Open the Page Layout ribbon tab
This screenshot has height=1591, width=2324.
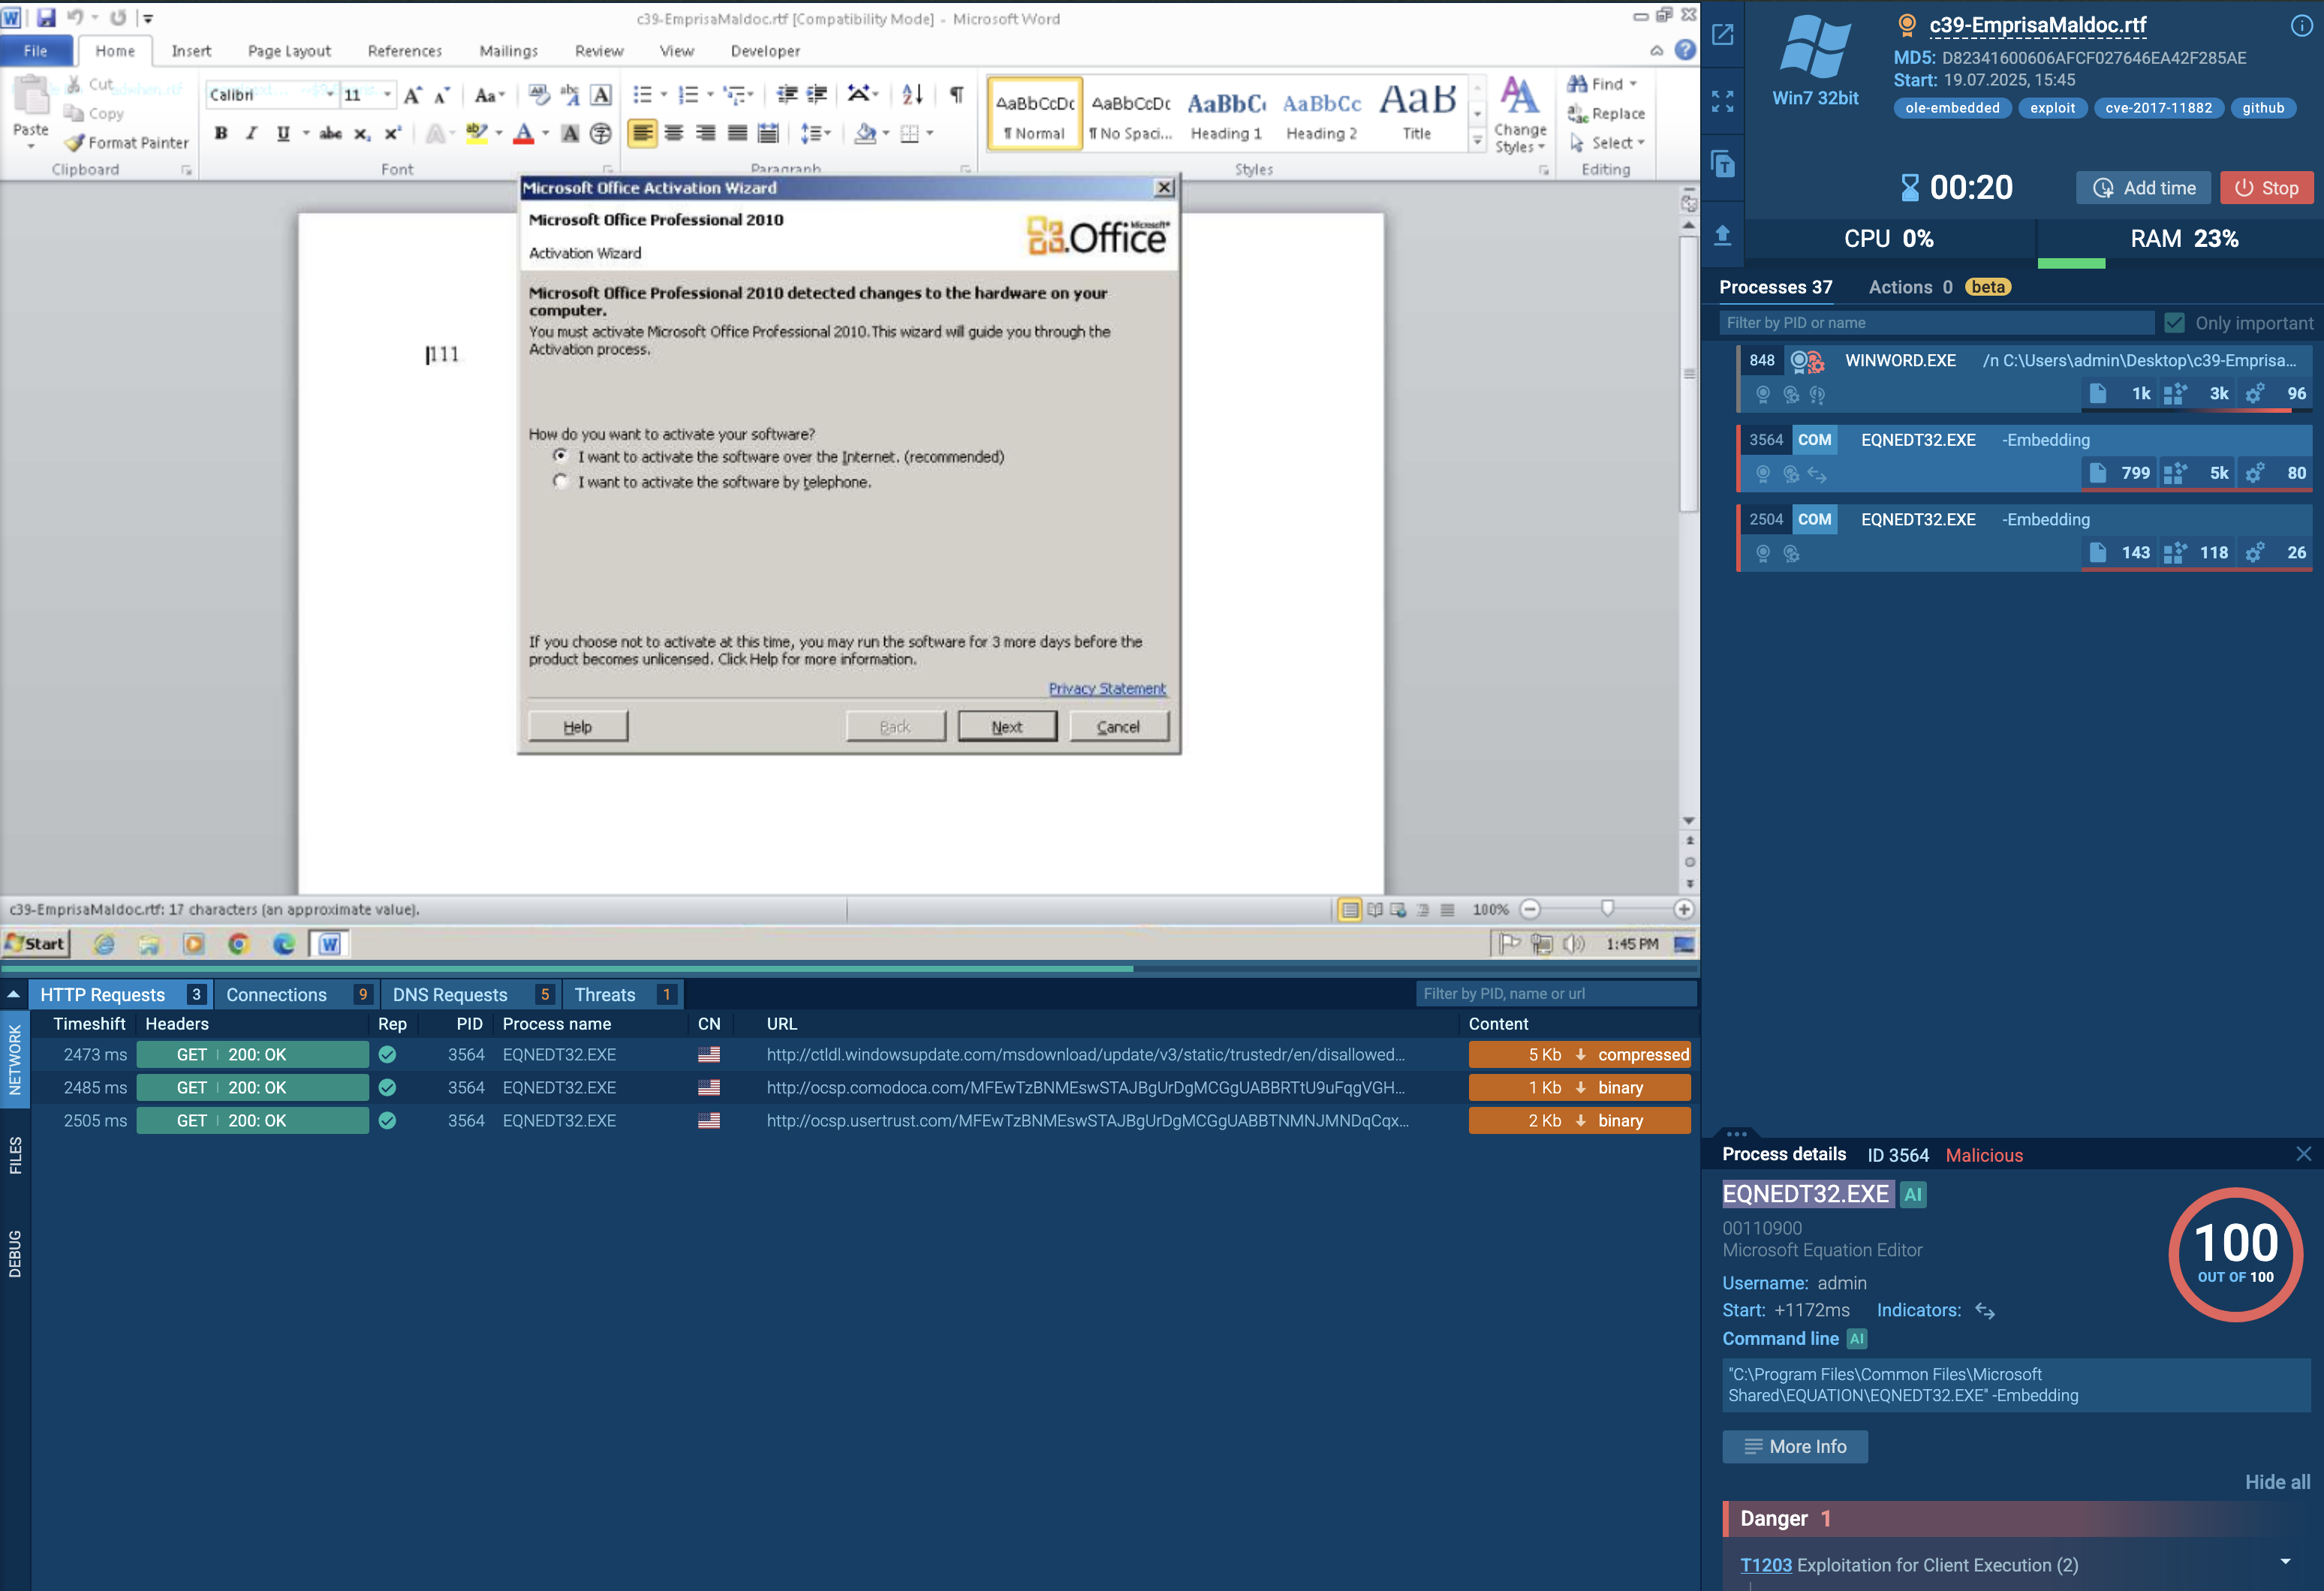289,51
